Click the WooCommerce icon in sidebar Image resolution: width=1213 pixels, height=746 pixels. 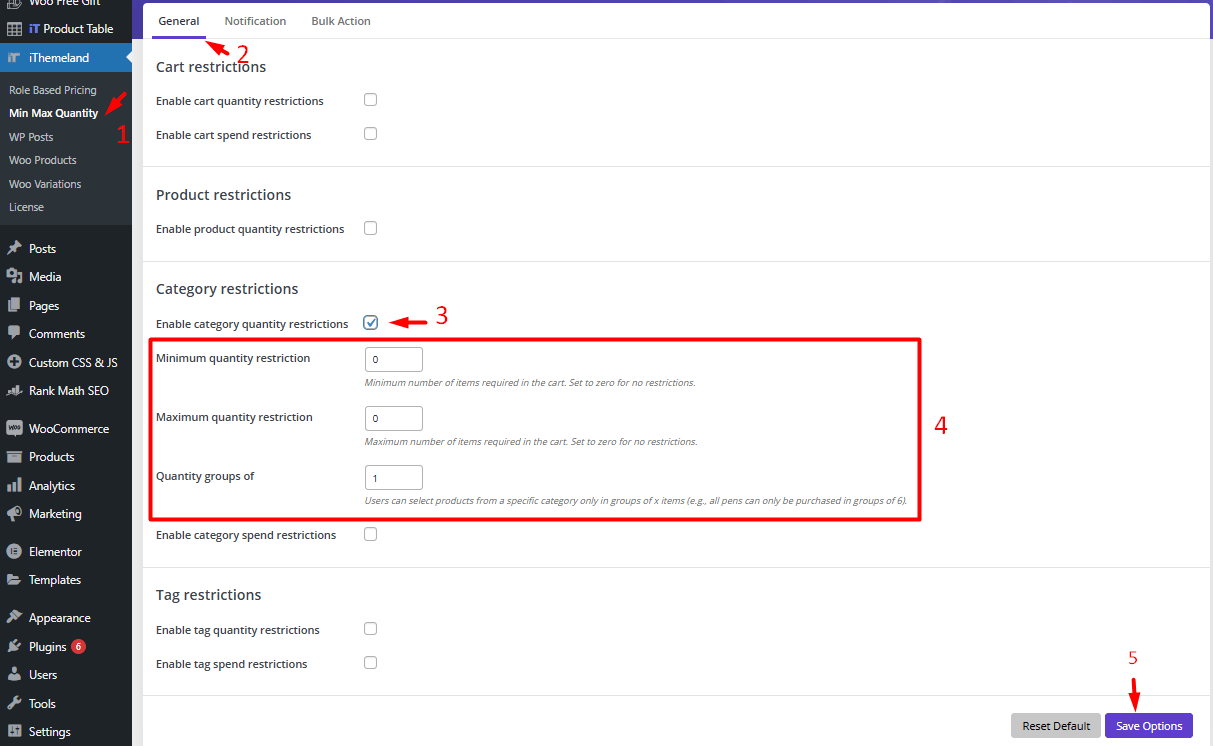14,428
